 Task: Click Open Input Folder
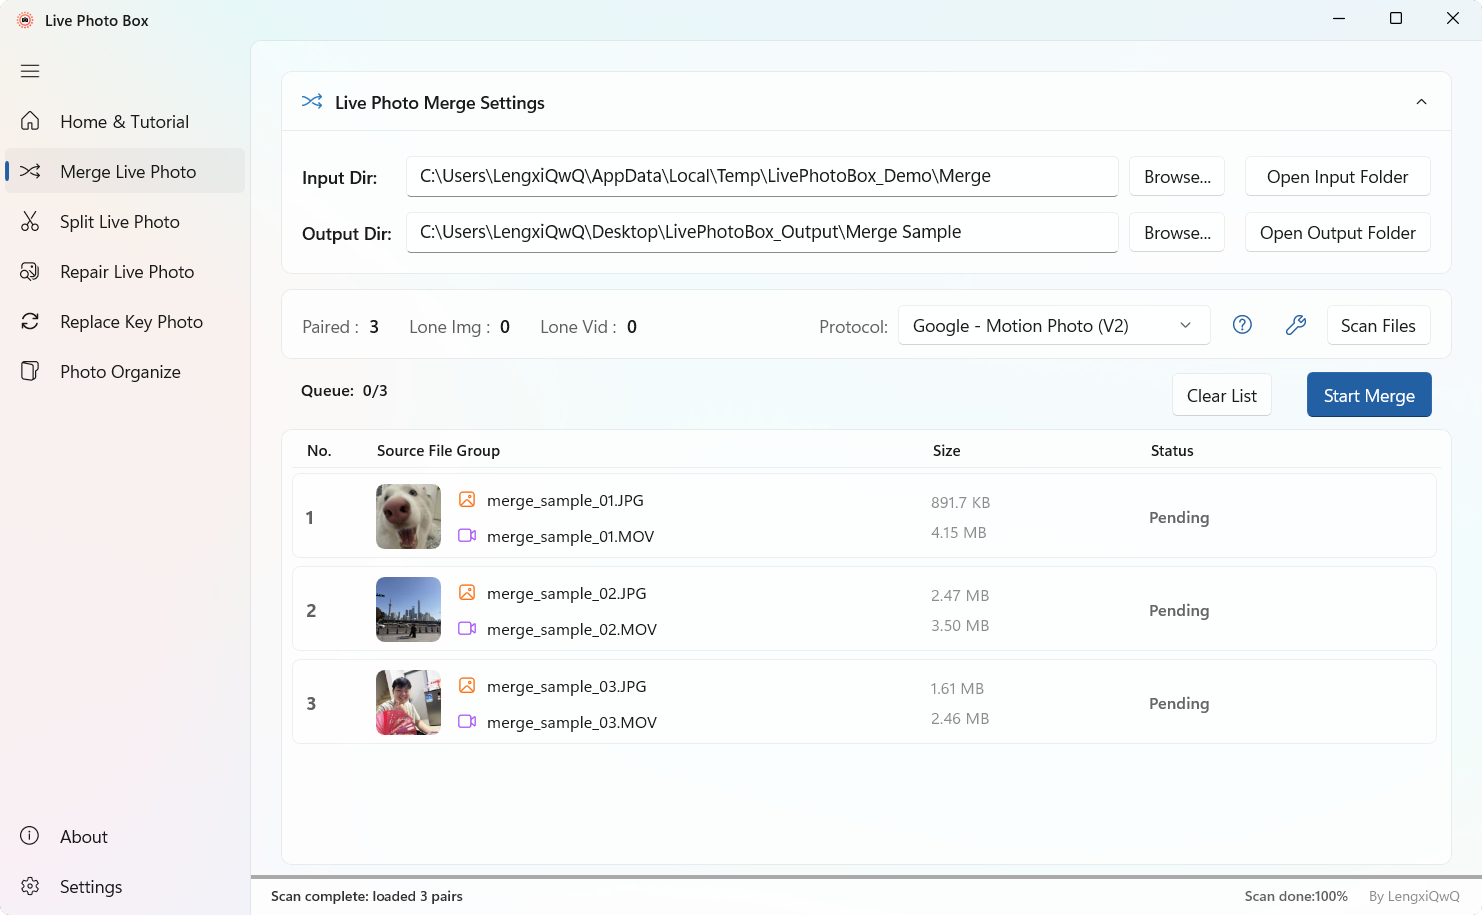coord(1337,176)
